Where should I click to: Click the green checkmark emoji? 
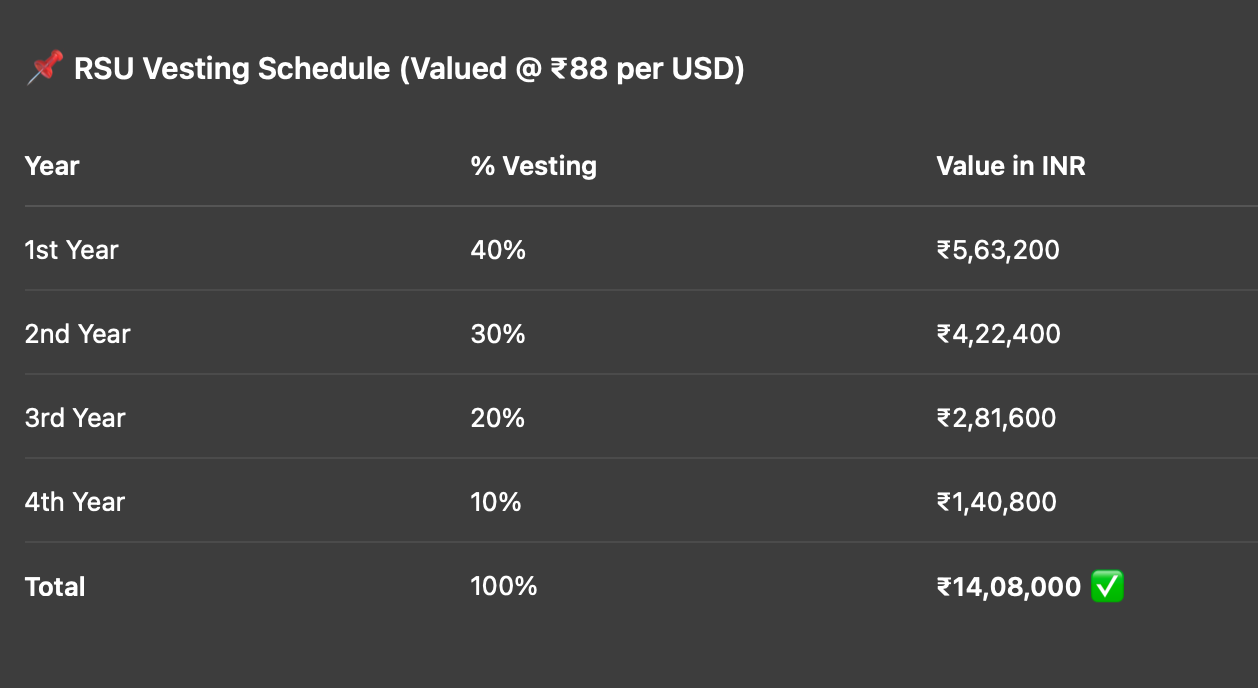coord(1107,587)
